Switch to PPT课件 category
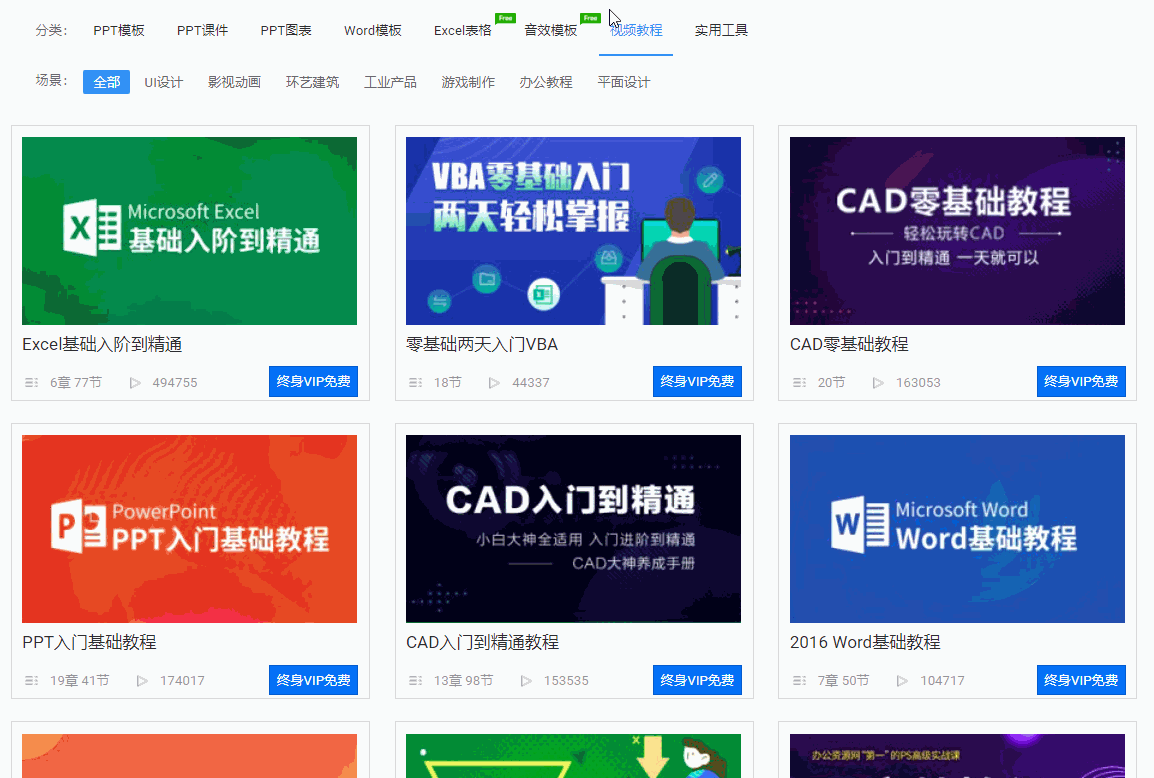 point(202,30)
